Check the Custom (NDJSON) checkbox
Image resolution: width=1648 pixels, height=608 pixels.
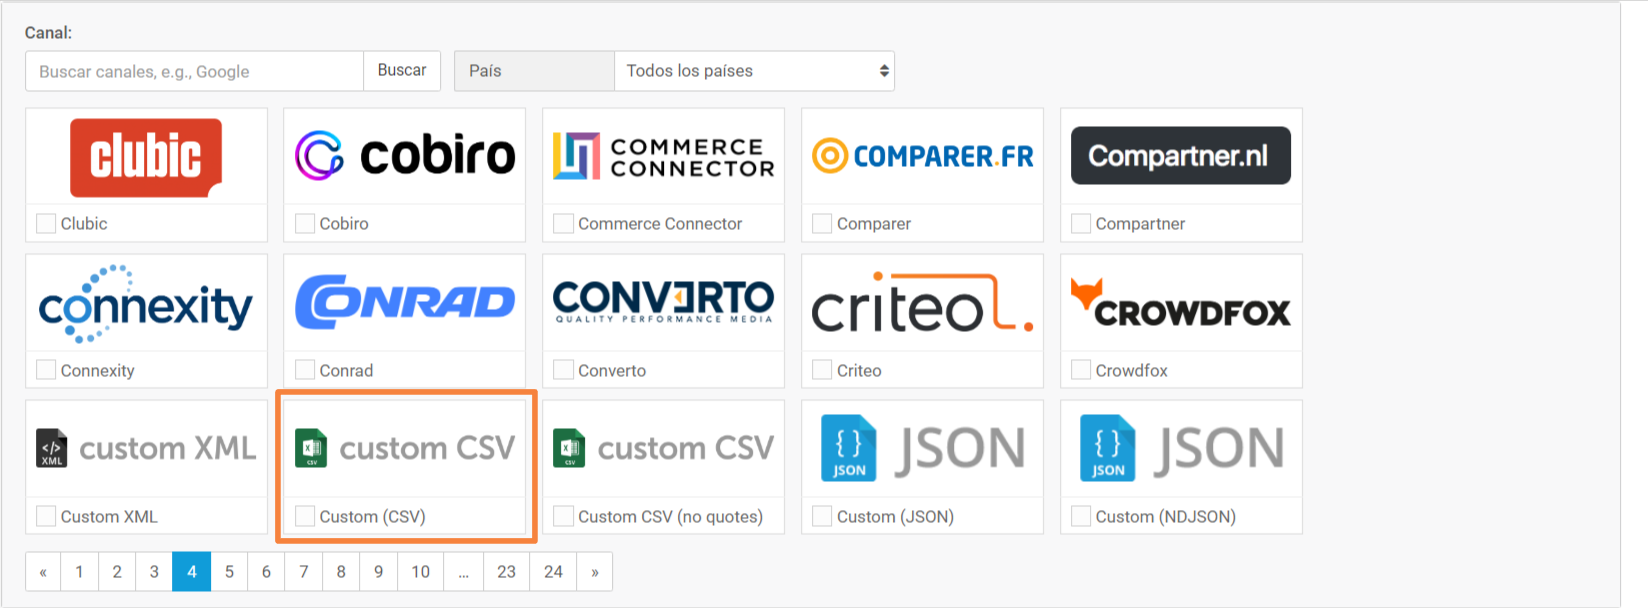click(x=1081, y=516)
